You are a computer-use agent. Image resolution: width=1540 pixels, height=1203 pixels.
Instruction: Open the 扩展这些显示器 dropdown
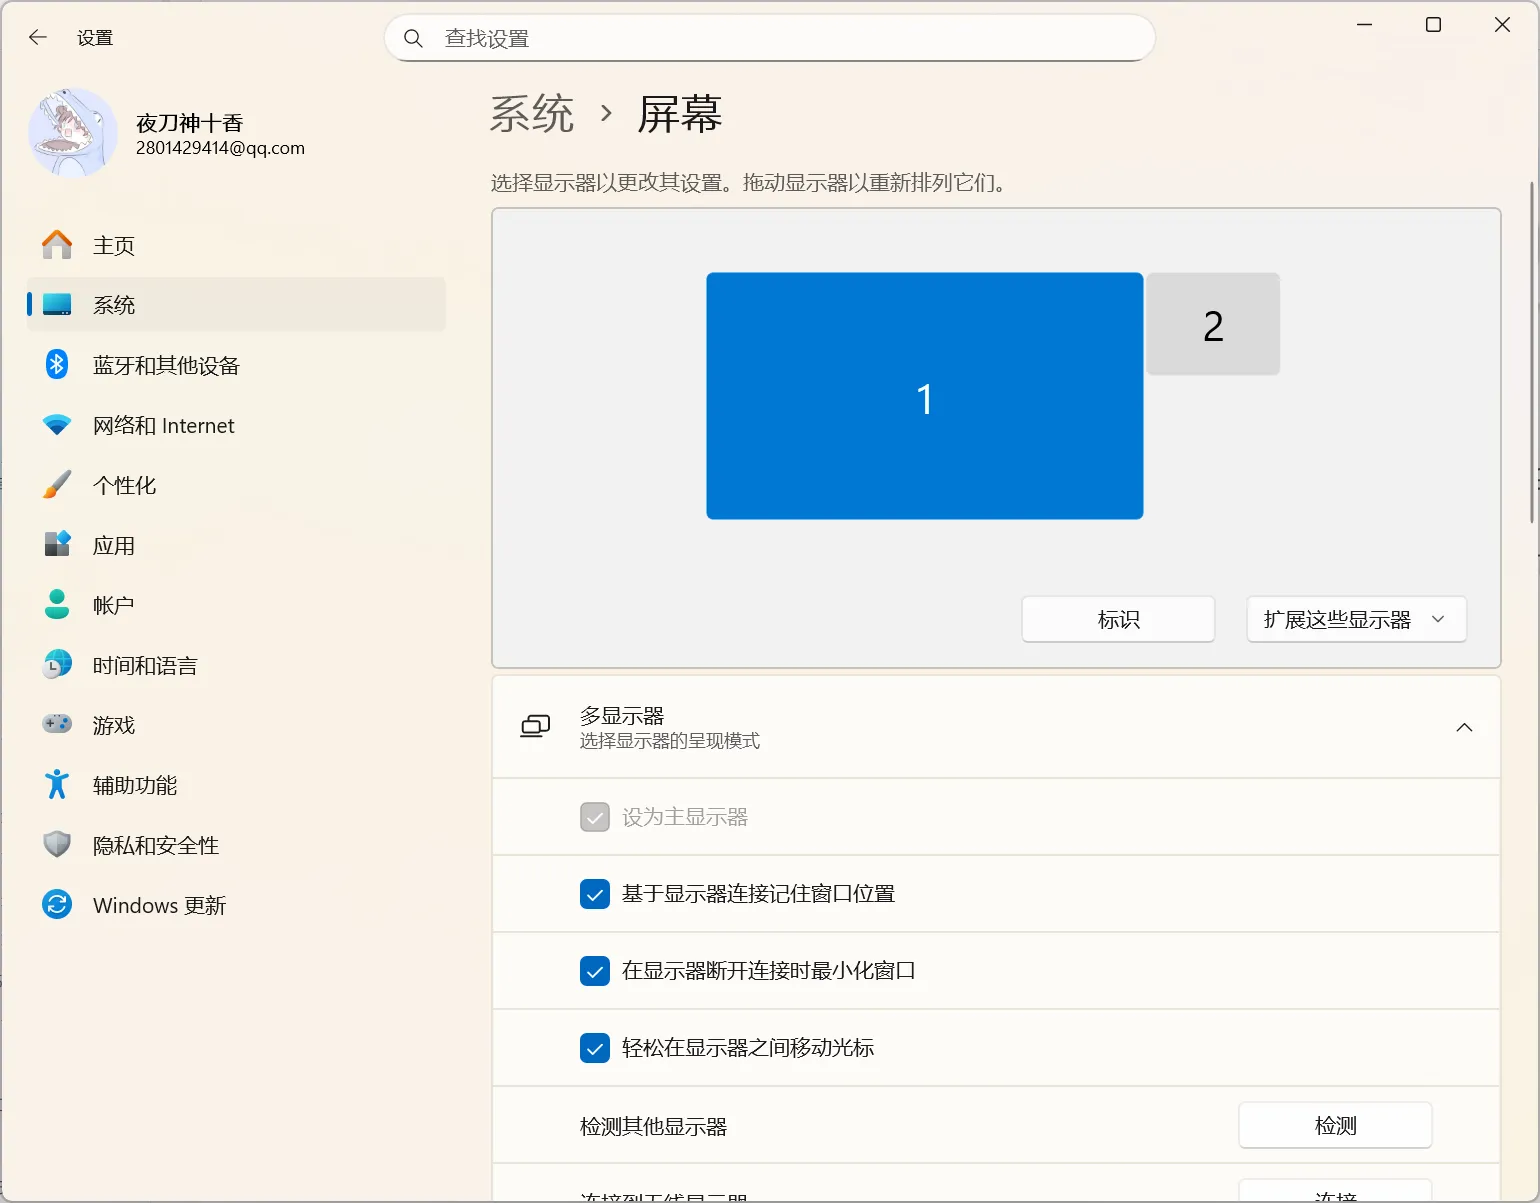(1356, 620)
